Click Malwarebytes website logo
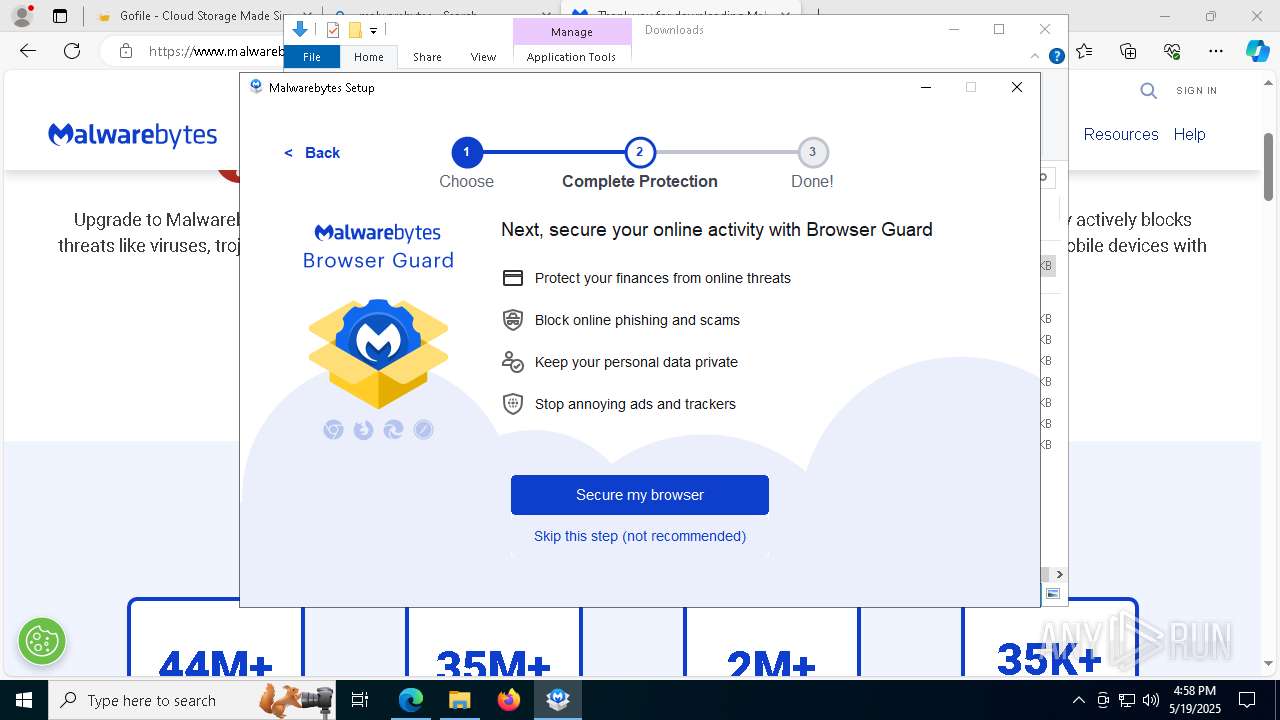 tap(133, 135)
